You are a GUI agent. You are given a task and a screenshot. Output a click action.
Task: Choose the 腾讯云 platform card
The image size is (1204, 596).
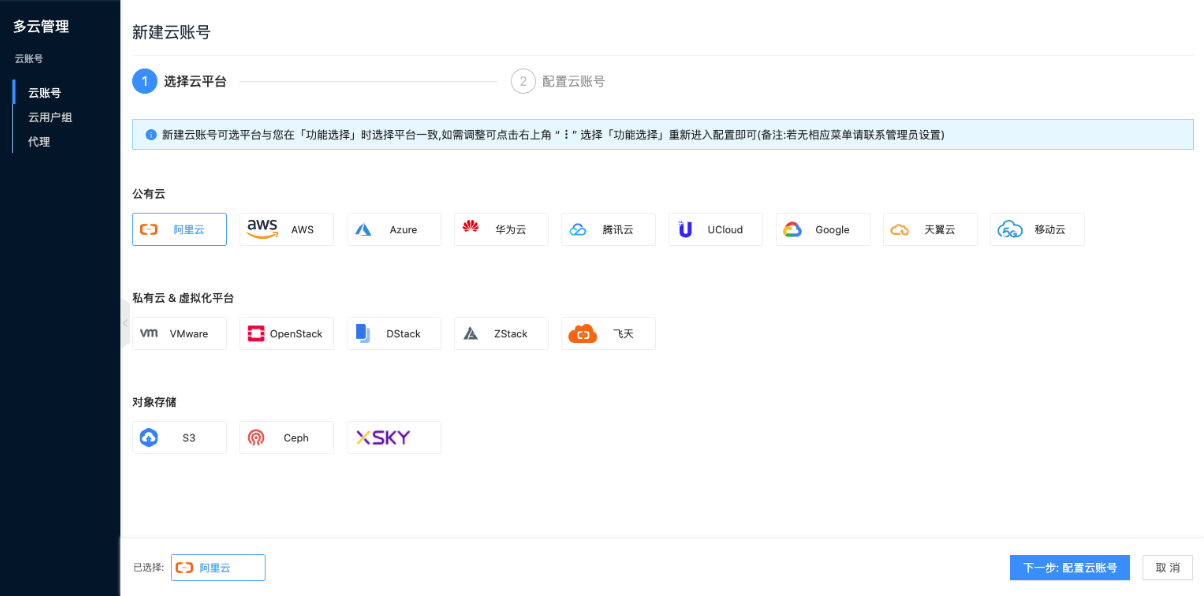pyautogui.click(x=608, y=229)
